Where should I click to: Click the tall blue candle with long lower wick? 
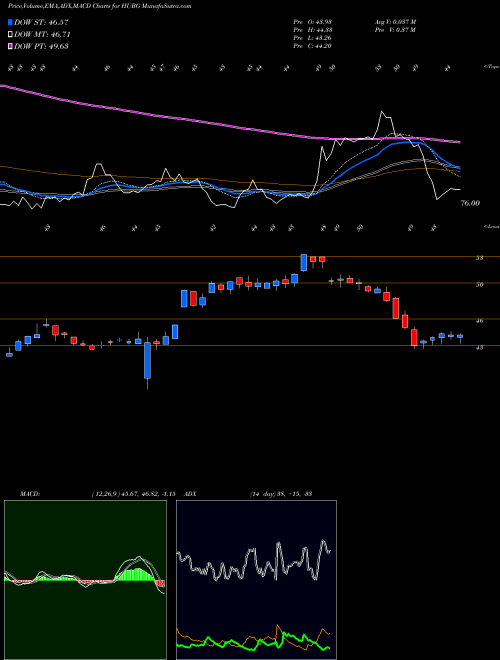pos(147,360)
